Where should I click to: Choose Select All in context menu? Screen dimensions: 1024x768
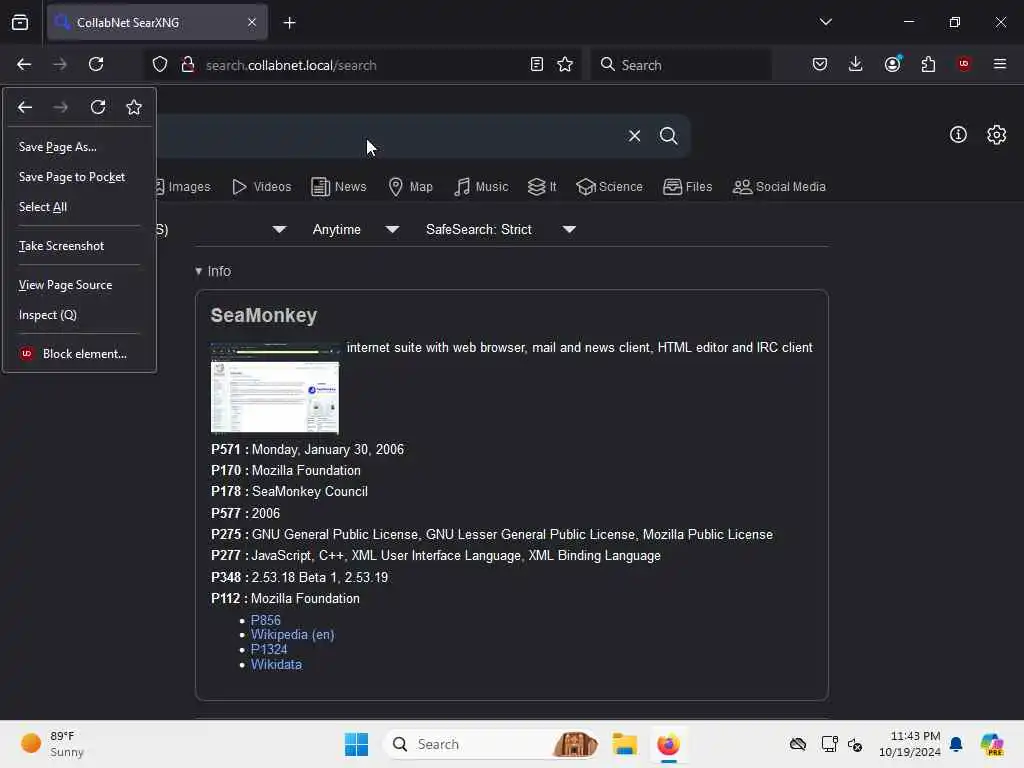tap(79, 207)
